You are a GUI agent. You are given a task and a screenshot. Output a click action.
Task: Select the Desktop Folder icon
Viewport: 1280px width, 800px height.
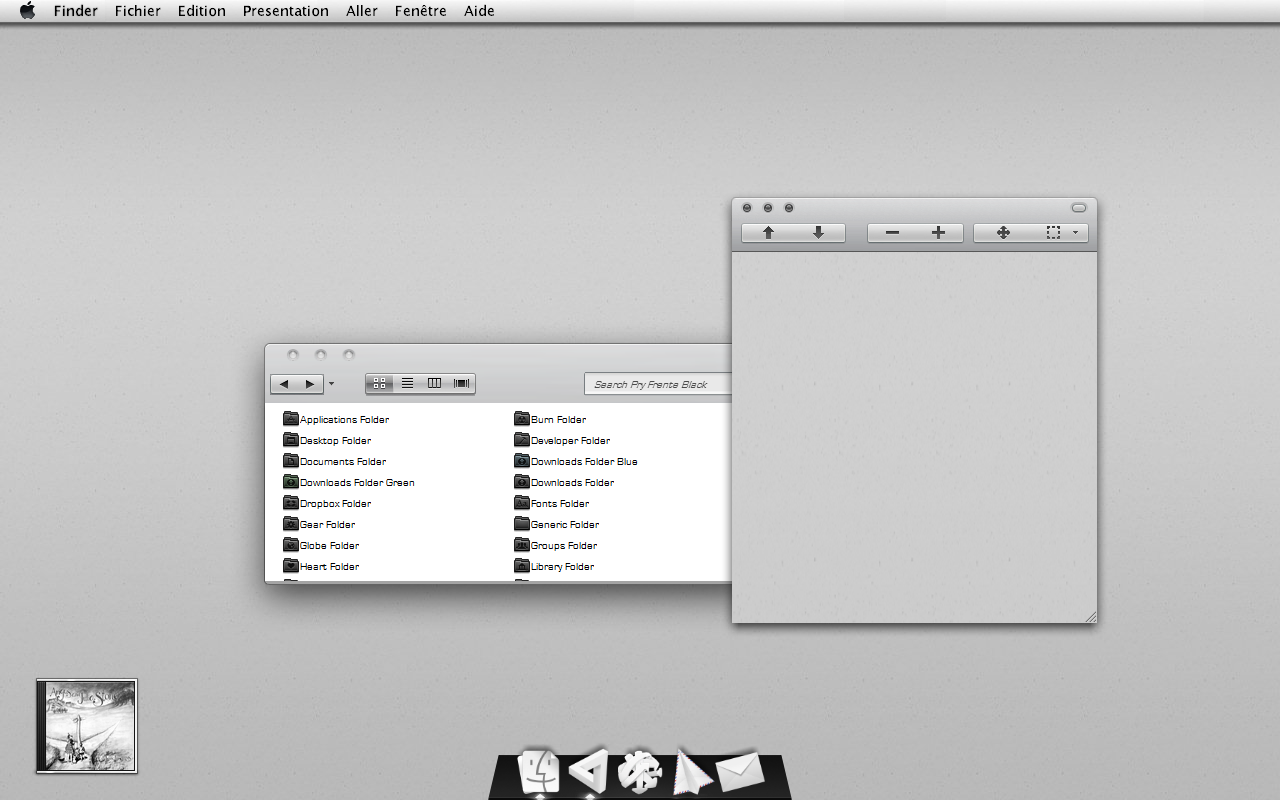pyautogui.click(x=291, y=440)
